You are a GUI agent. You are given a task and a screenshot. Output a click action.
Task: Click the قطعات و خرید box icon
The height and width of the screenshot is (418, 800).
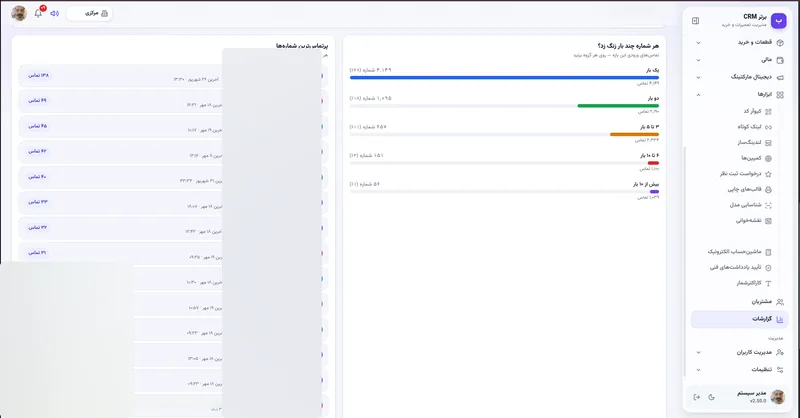pyautogui.click(x=780, y=43)
